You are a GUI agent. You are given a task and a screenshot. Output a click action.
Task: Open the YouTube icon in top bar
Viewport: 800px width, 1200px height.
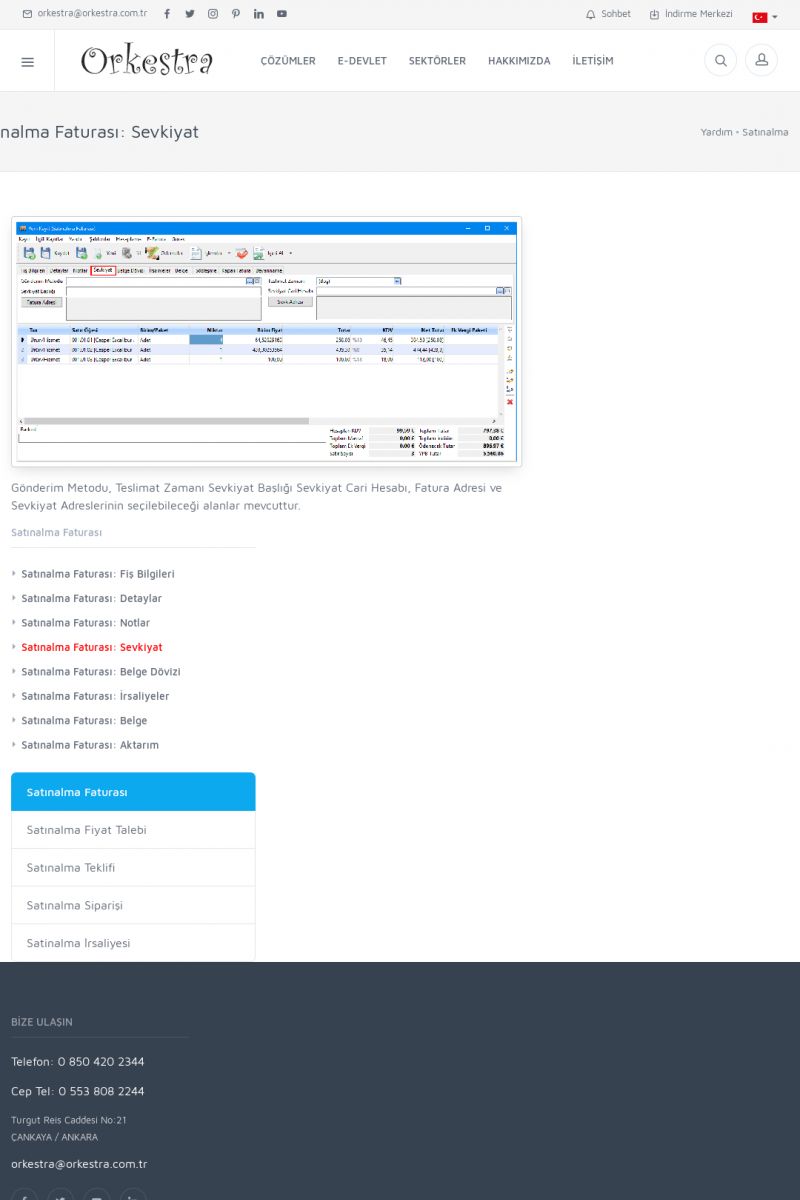pos(282,14)
